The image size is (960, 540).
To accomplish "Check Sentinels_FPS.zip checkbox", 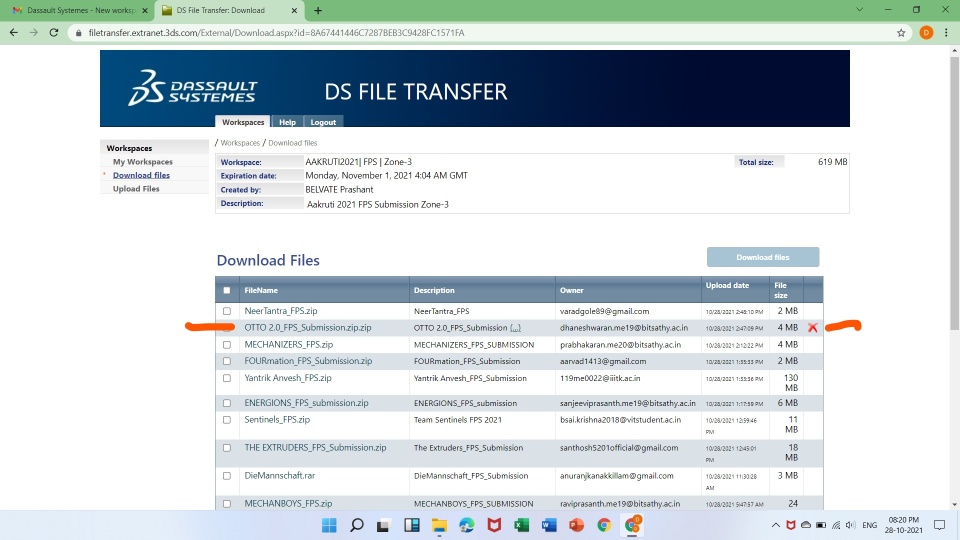I will (x=227, y=420).
